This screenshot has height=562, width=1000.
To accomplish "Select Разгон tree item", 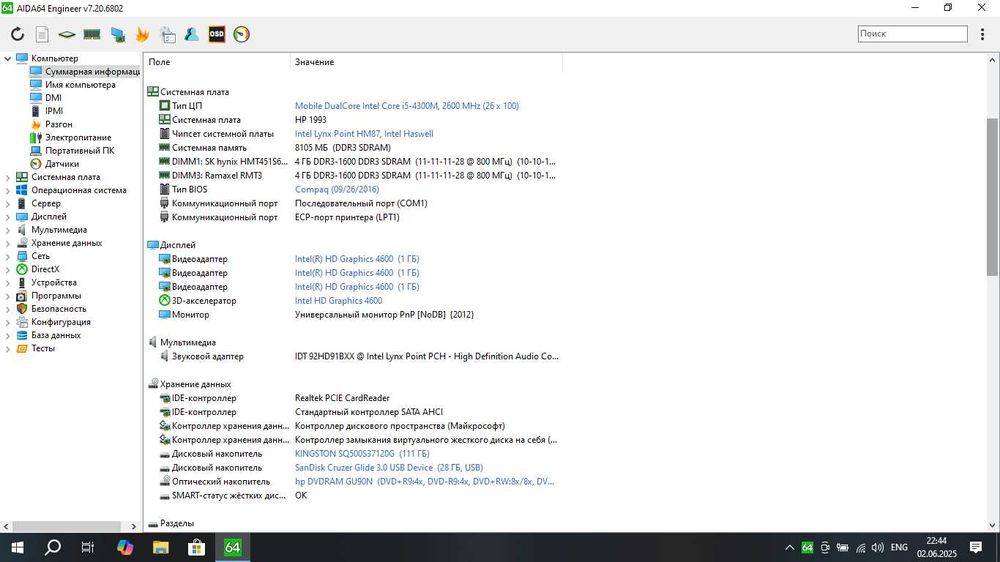I will click(58, 124).
